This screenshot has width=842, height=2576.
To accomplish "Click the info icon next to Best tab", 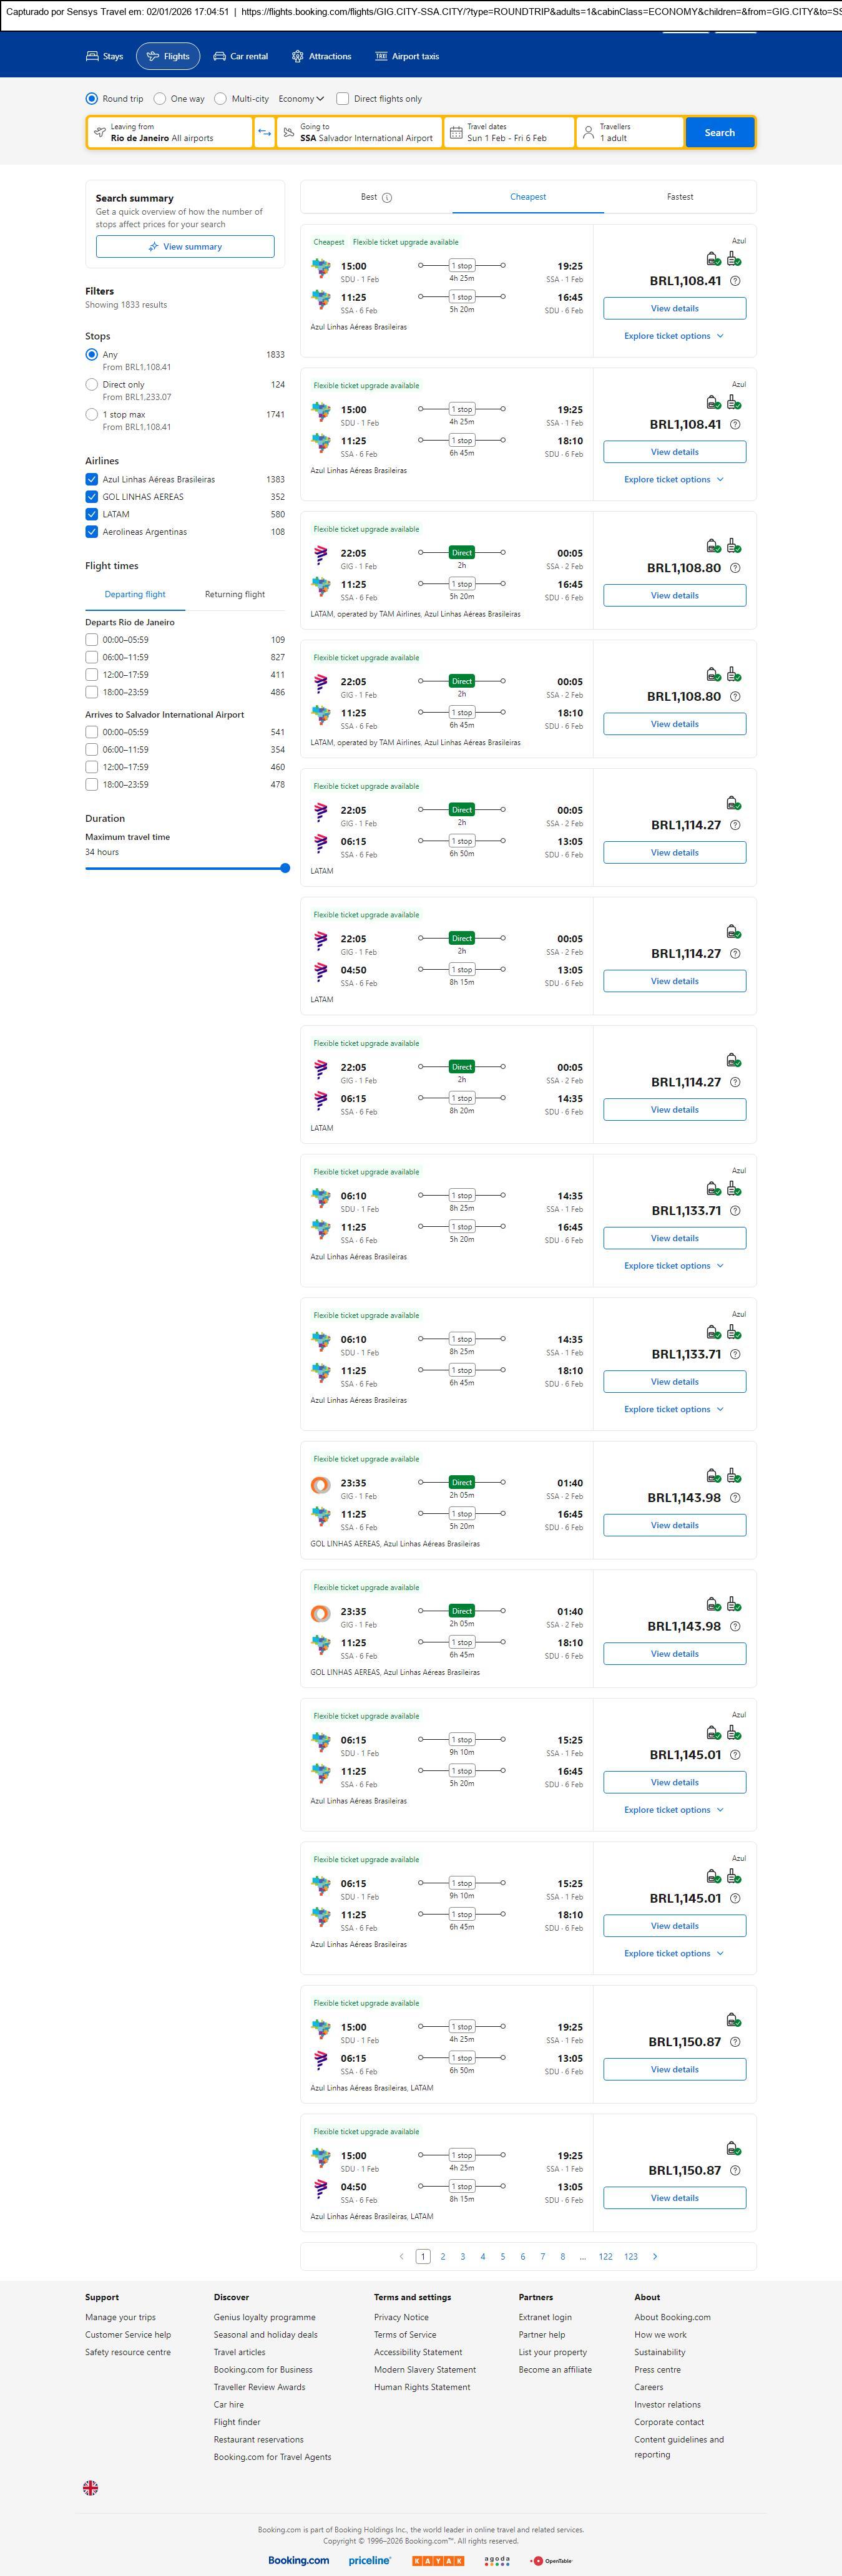I will pos(387,198).
